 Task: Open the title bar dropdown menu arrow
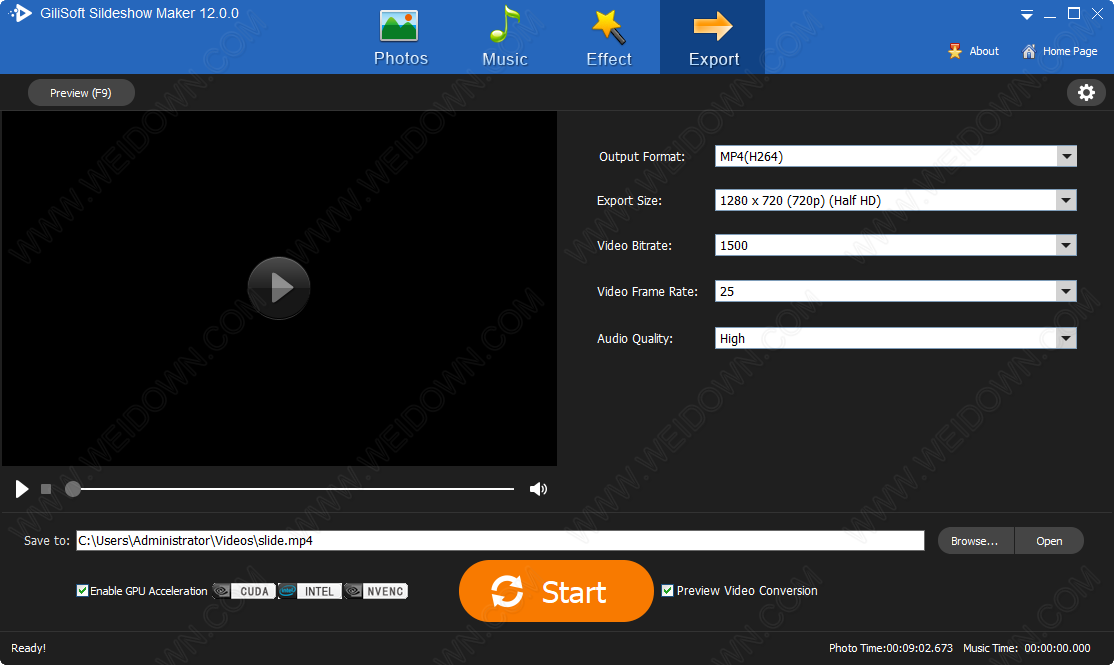[x=1027, y=14]
